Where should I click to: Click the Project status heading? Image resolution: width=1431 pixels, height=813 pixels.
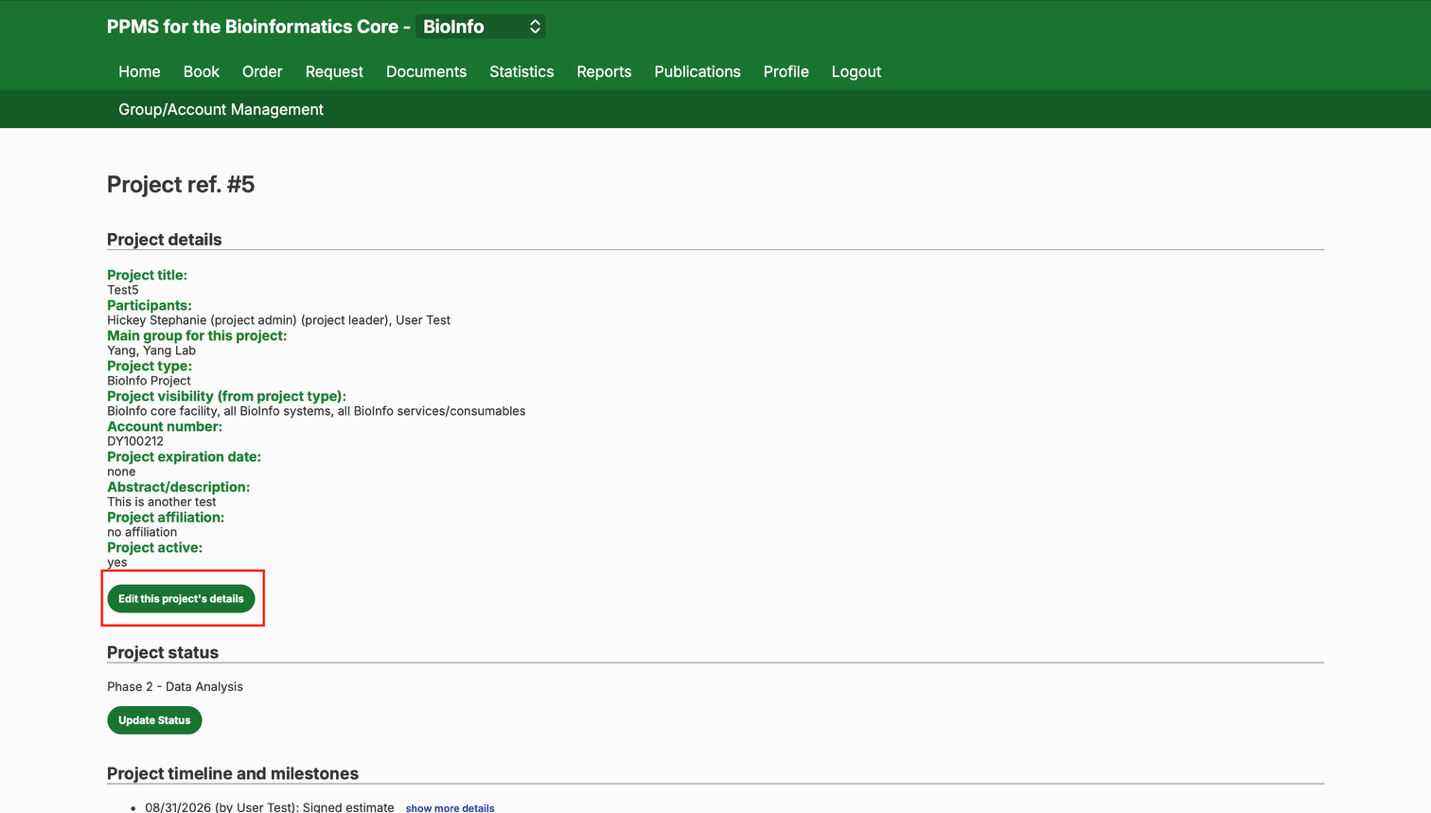click(163, 653)
